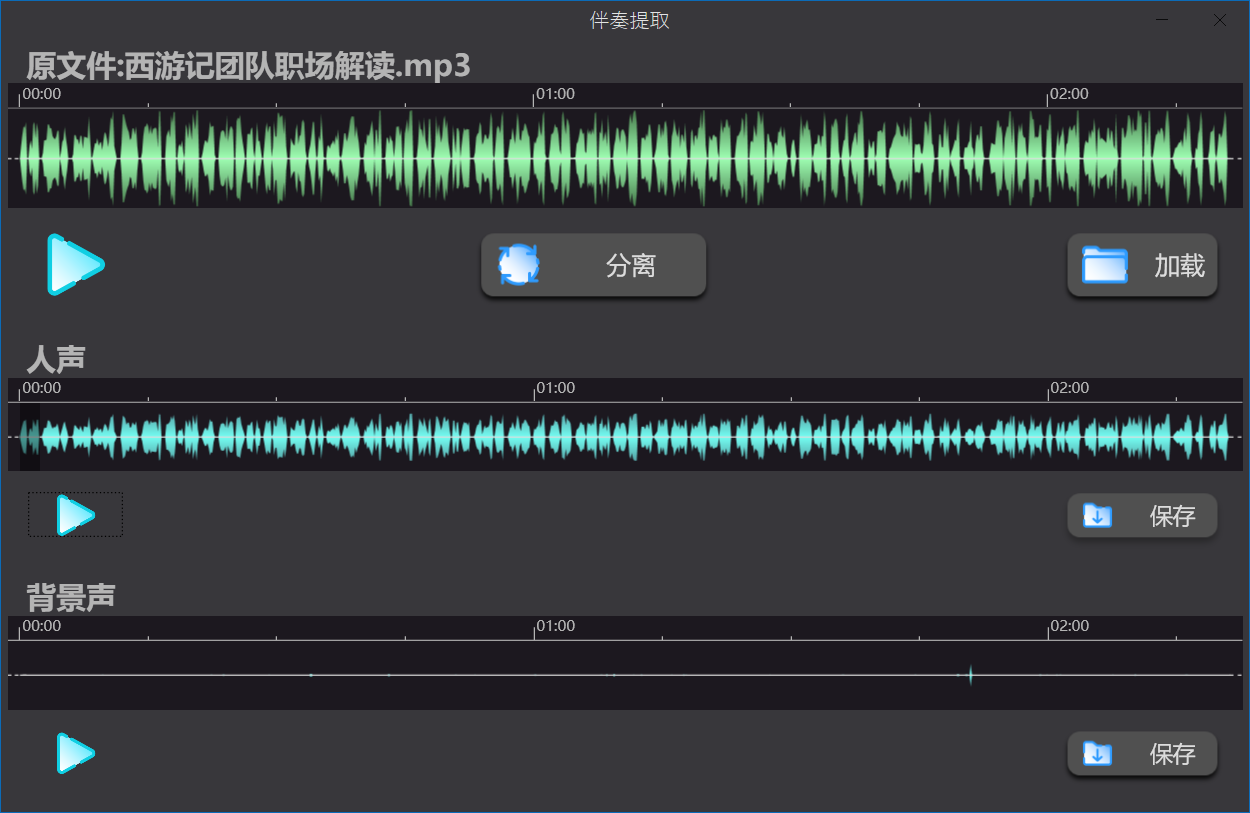Seek to 01:00 on the 人声 timeline
This screenshot has height=813, width=1250.
(x=535, y=389)
